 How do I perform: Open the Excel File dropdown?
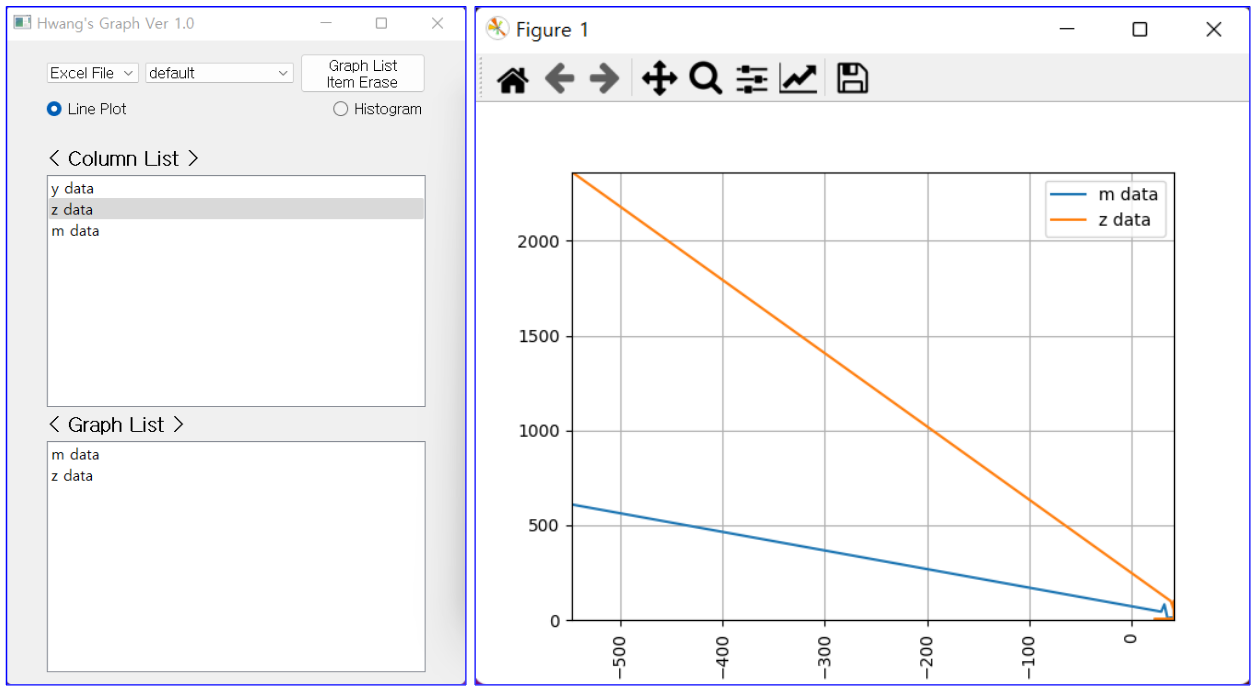pyautogui.click(x=91, y=72)
